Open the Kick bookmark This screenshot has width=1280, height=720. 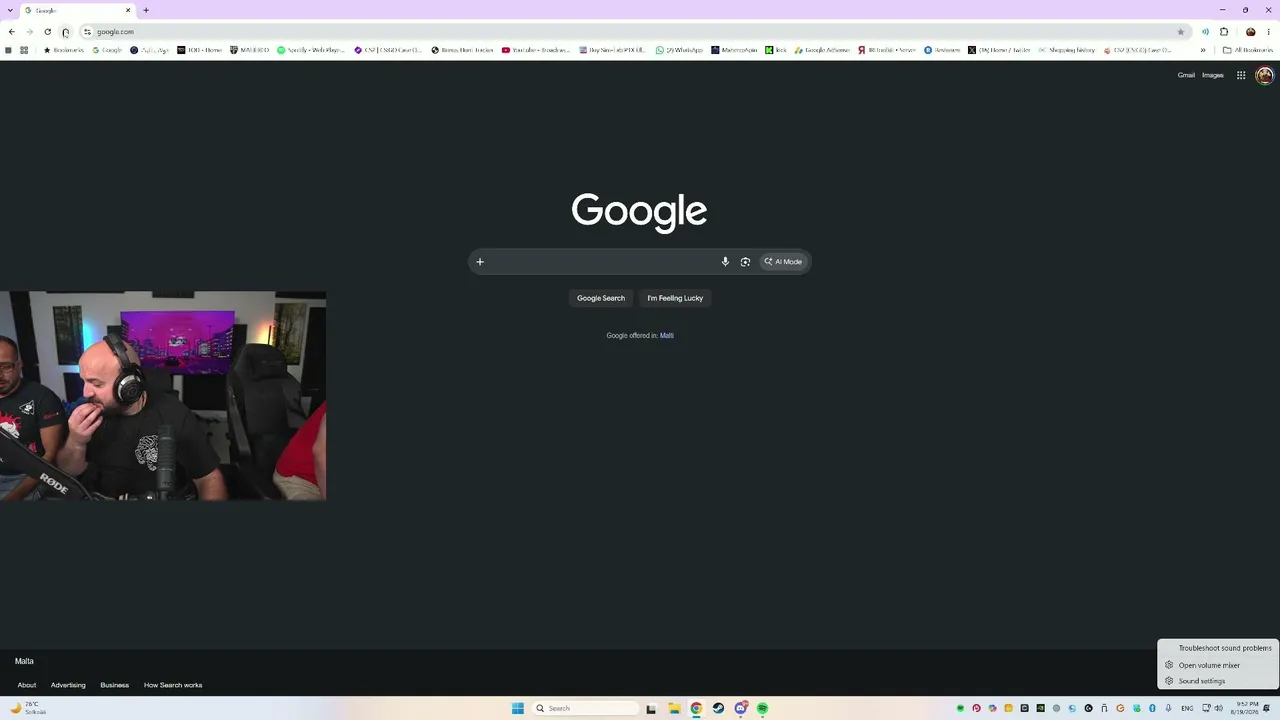click(x=776, y=50)
